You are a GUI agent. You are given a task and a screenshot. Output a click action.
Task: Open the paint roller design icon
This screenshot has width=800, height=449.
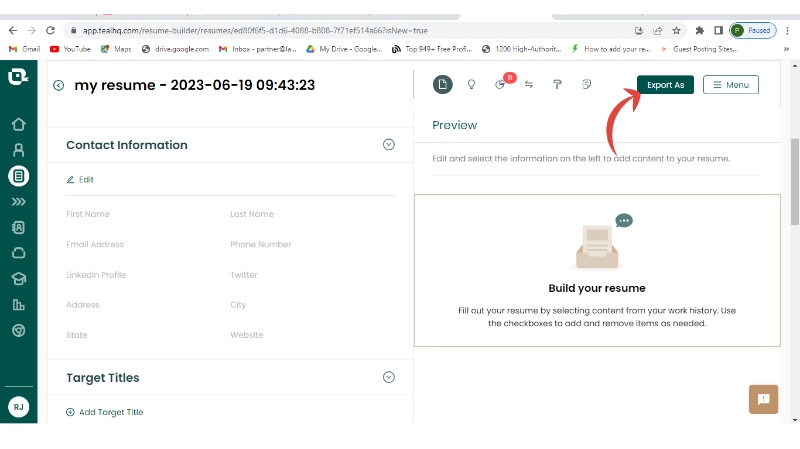557,85
